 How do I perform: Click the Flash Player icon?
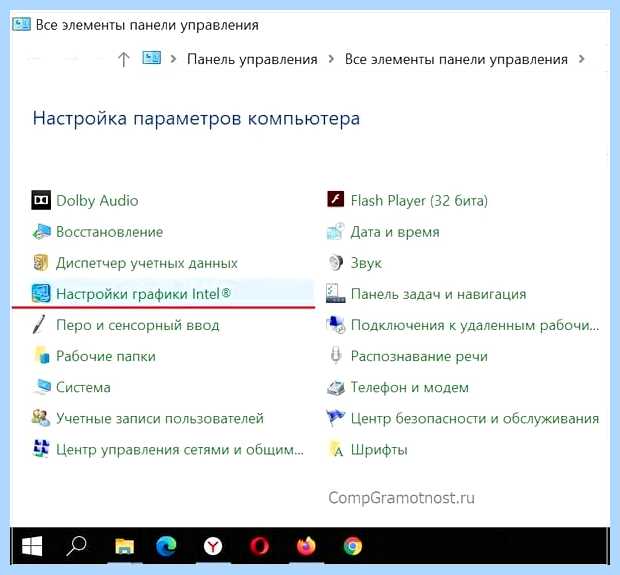click(336, 199)
